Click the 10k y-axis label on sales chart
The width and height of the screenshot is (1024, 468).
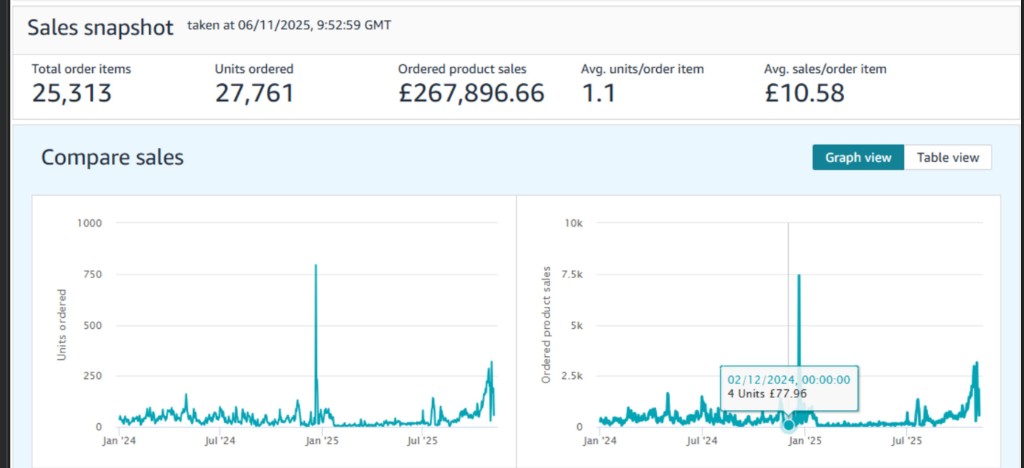point(574,223)
